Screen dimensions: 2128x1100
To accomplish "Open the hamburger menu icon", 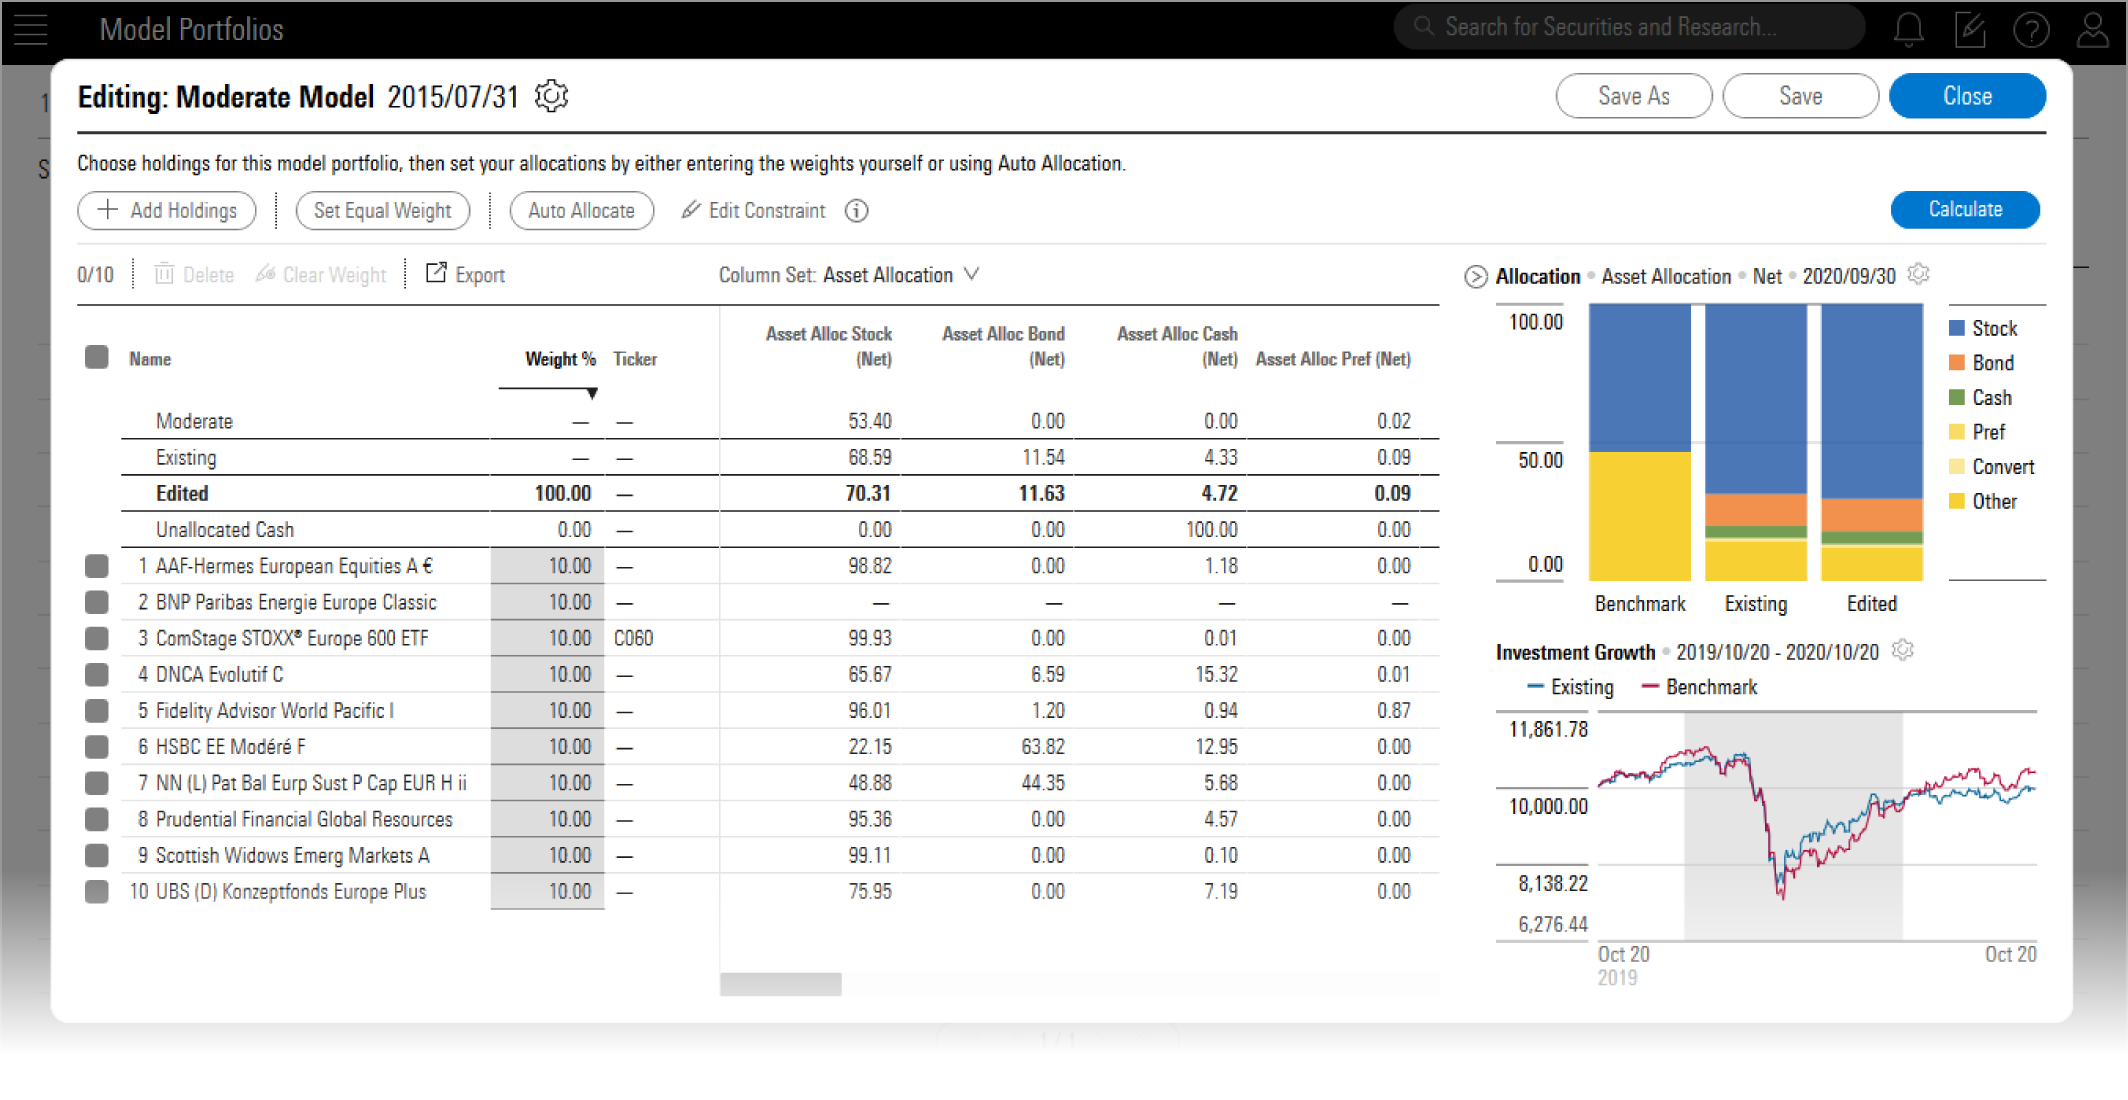I will click(30, 29).
